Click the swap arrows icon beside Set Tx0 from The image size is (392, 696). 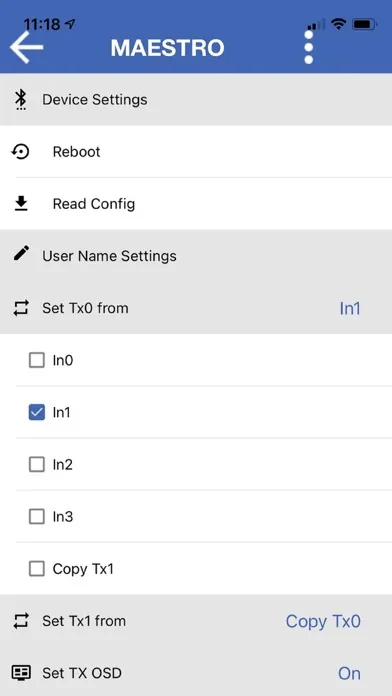click(x=21, y=308)
